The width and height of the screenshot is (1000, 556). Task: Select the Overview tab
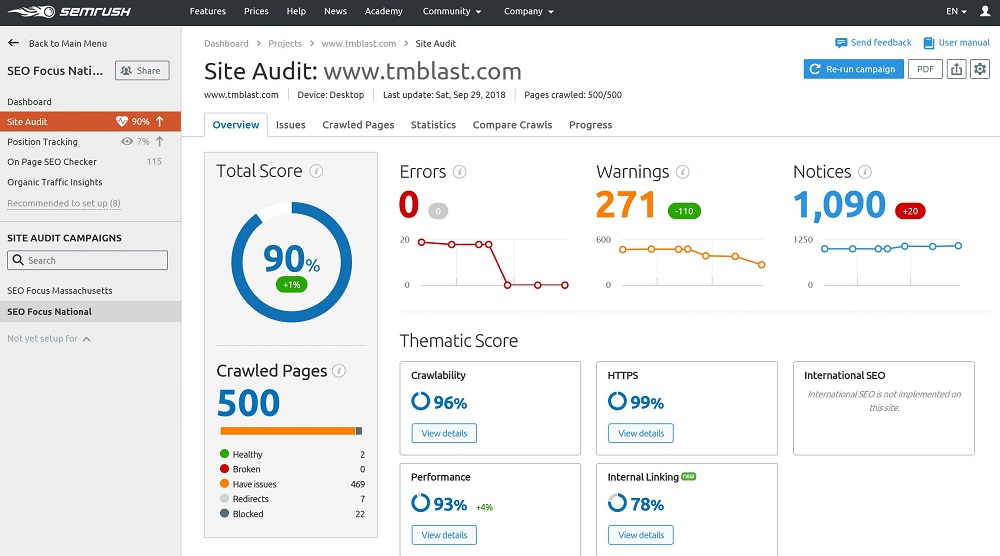coord(236,125)
